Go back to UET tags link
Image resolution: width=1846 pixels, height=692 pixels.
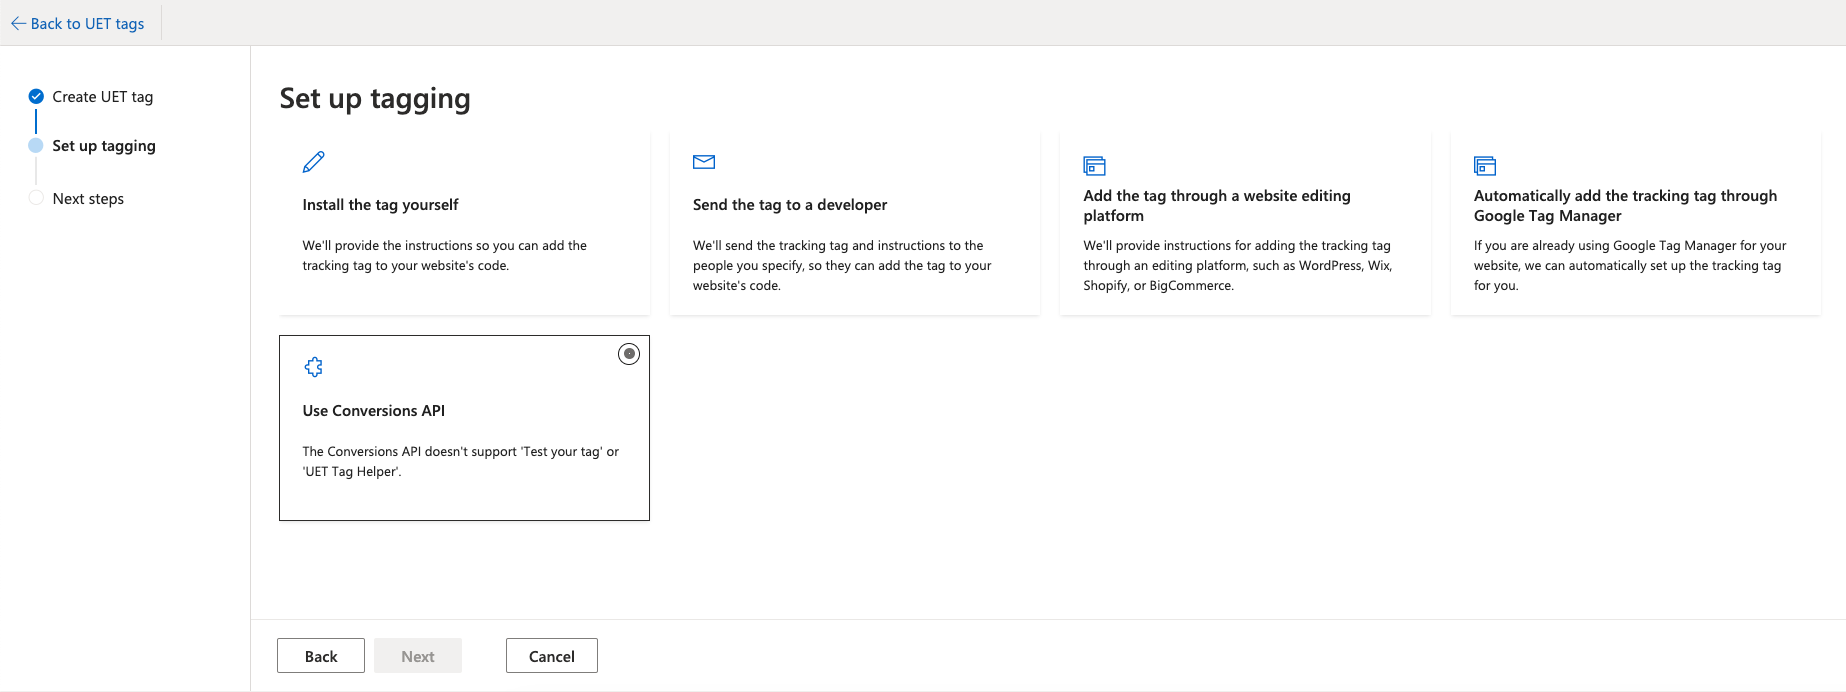point(87,23)
